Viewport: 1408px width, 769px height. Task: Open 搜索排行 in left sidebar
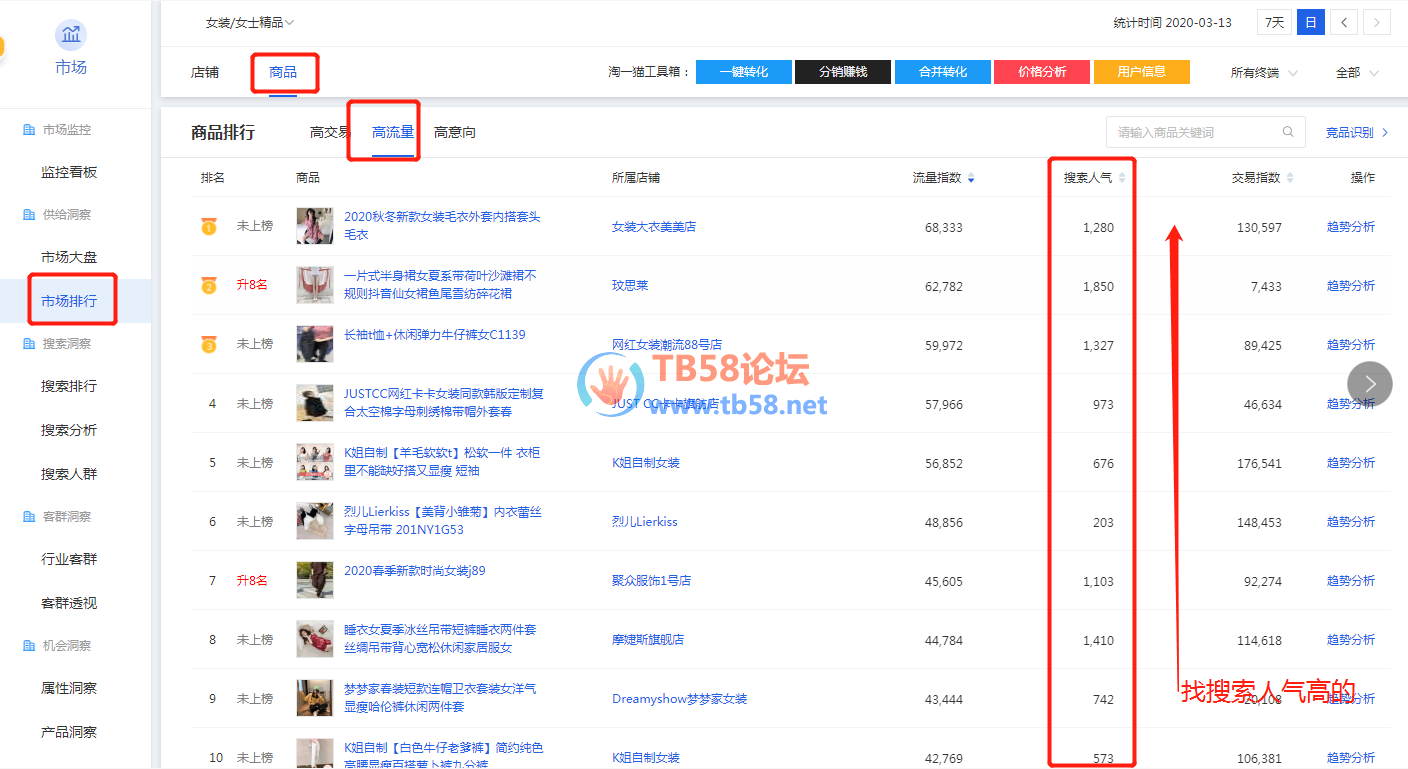(69, 386)
